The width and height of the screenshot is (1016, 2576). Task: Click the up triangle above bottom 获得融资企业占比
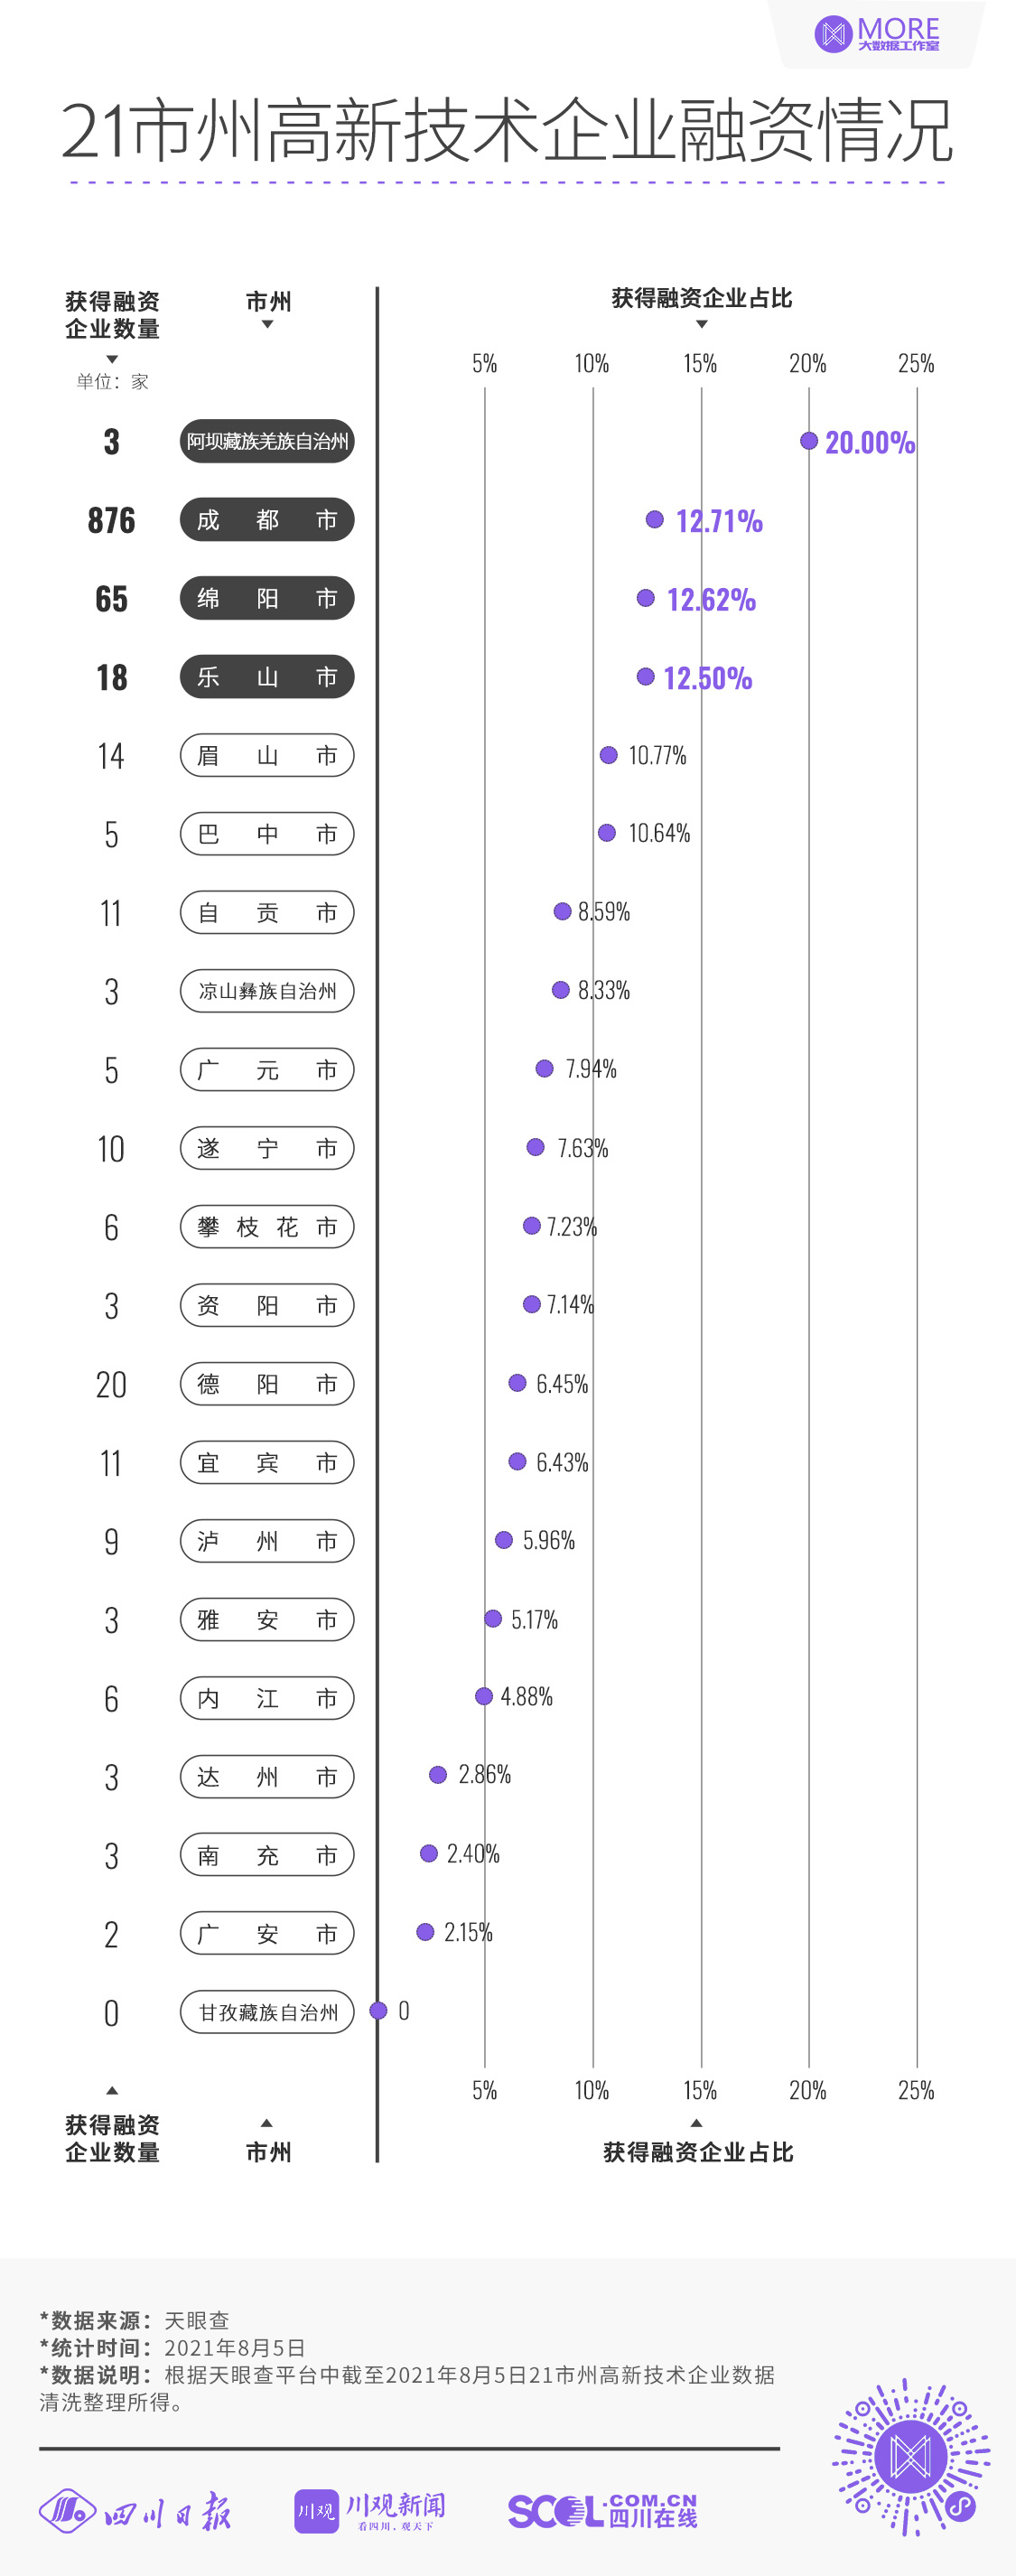696,2122
